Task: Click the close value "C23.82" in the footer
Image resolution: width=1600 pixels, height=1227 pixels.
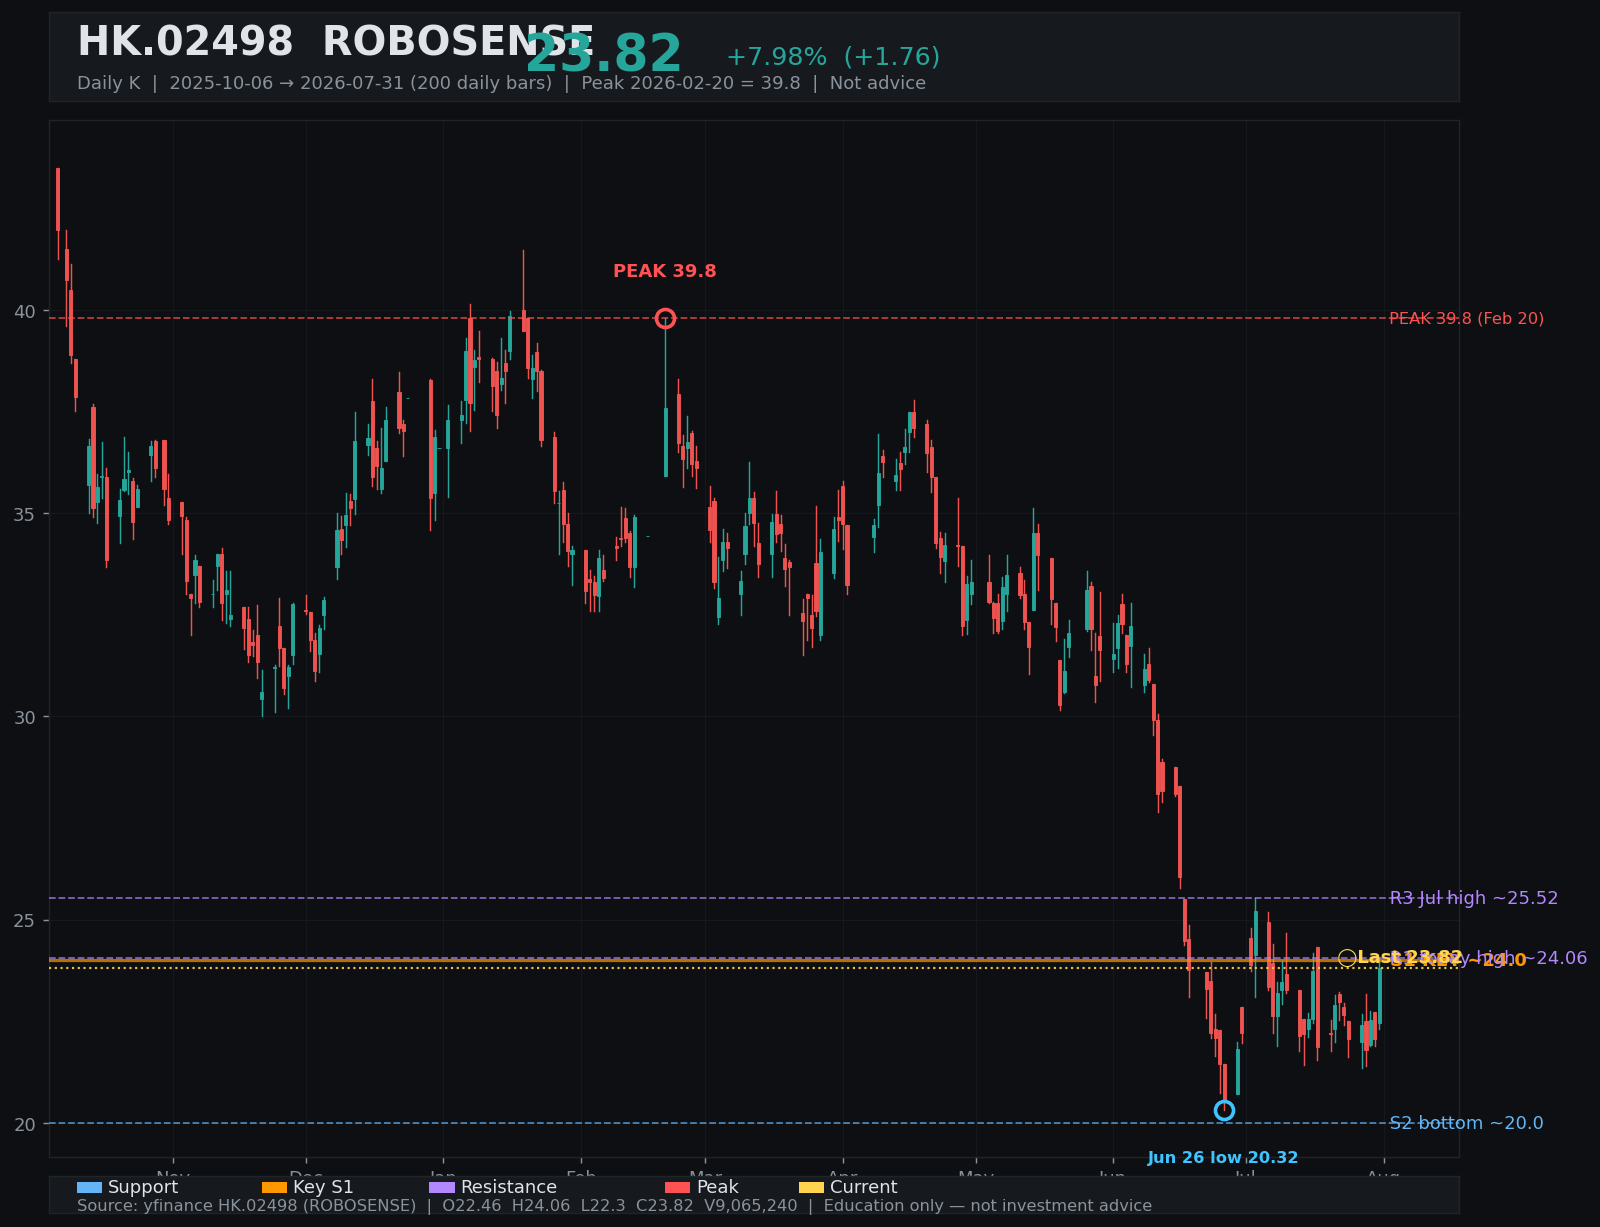Action: pos(665,1206)
